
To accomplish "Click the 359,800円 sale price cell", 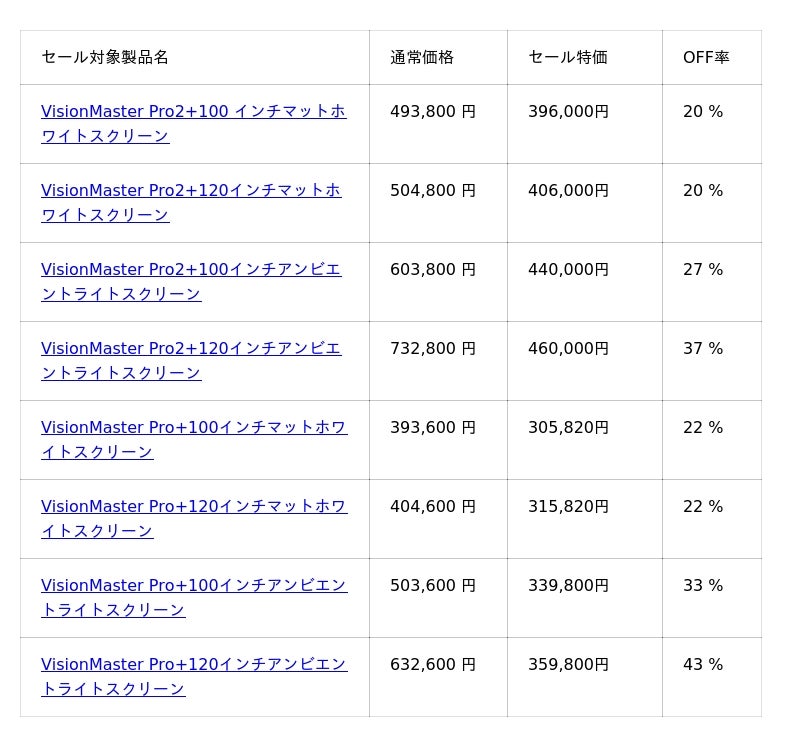I will coord(568,665).
